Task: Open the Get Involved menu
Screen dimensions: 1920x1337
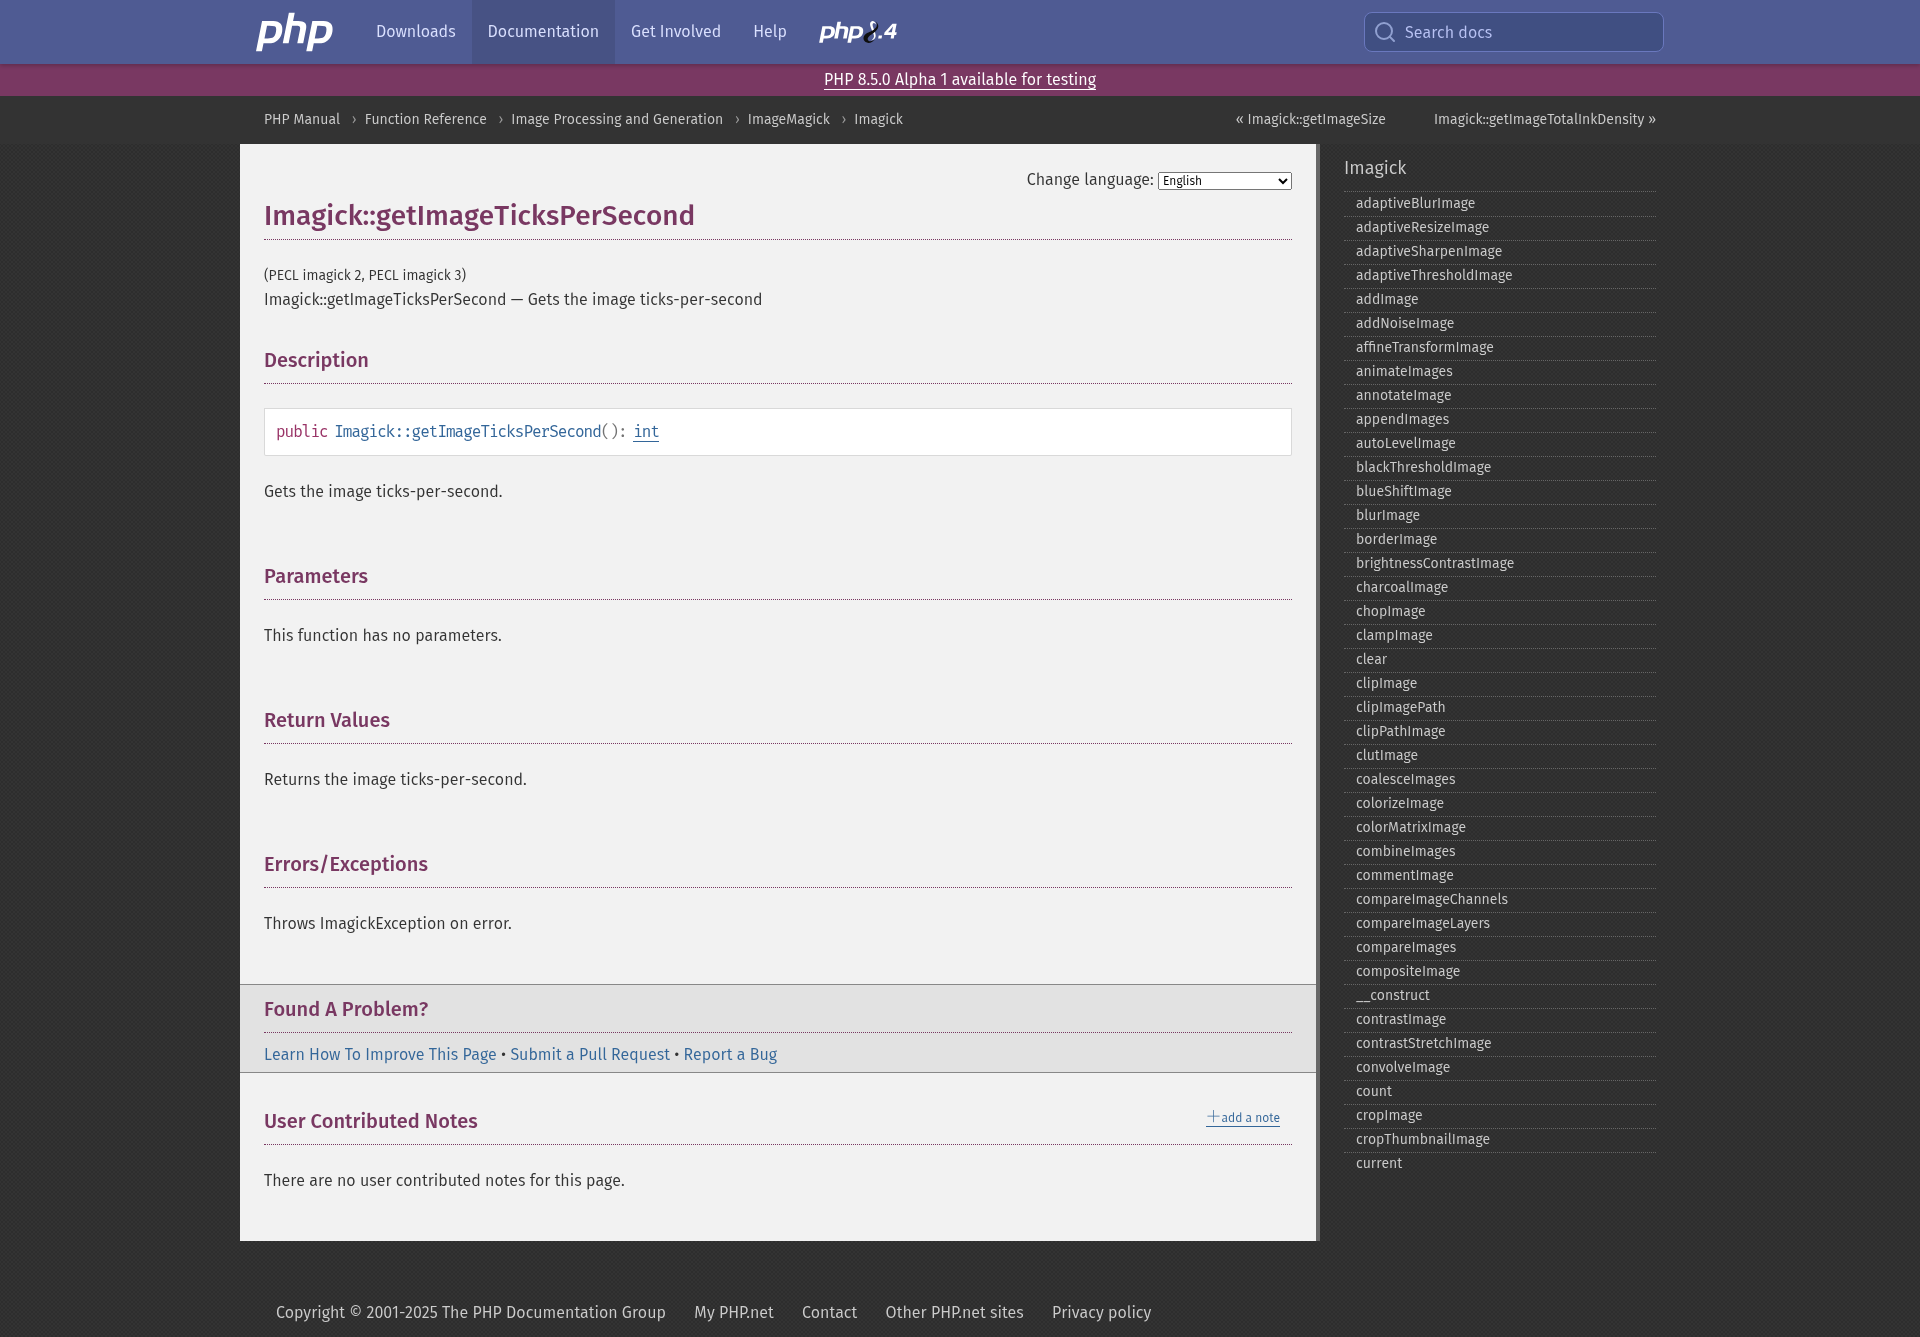Action: pos(676,32)
